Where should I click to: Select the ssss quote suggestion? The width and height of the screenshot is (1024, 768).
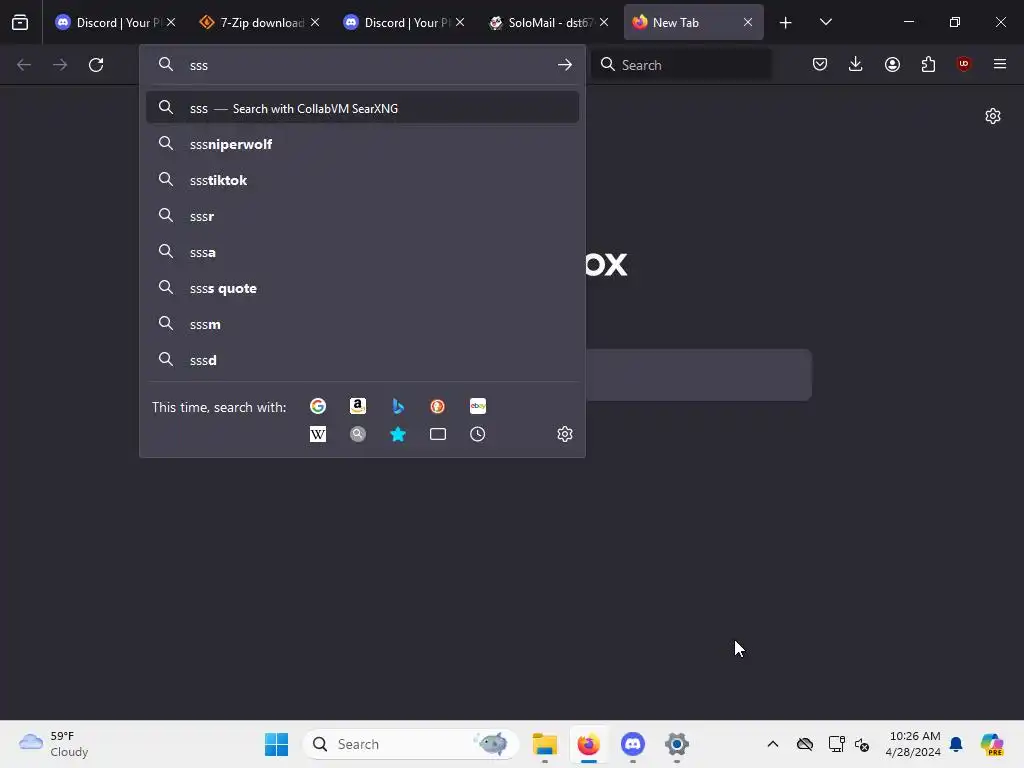pos(362,288)
